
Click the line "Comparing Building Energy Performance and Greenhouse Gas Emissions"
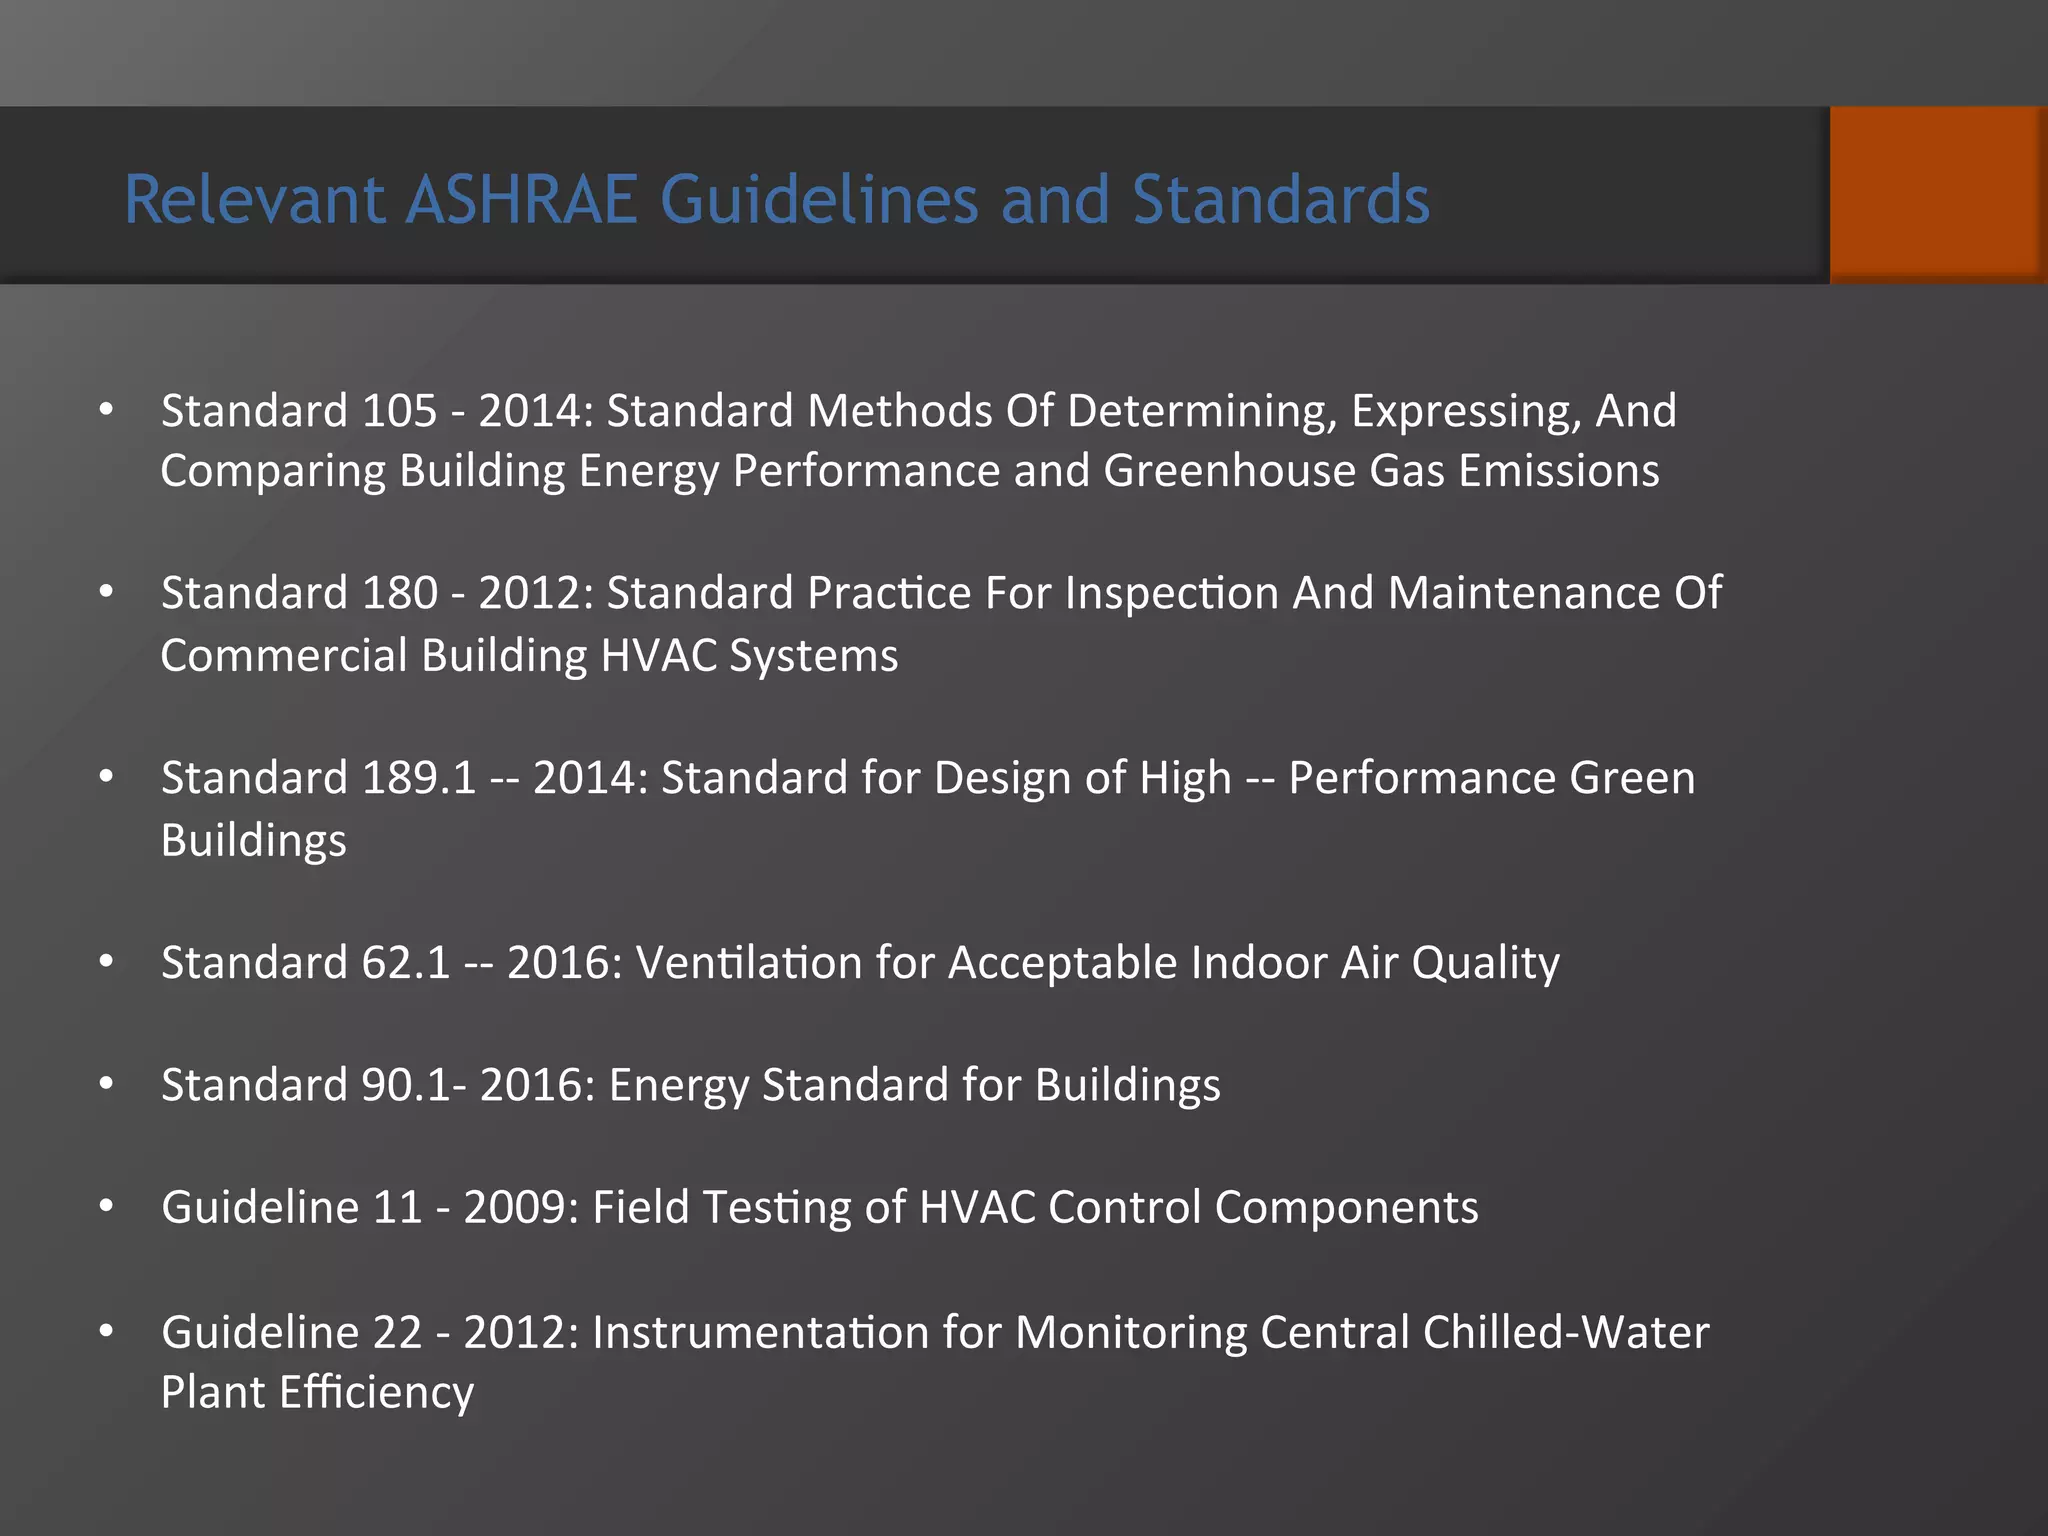(910, 471)
